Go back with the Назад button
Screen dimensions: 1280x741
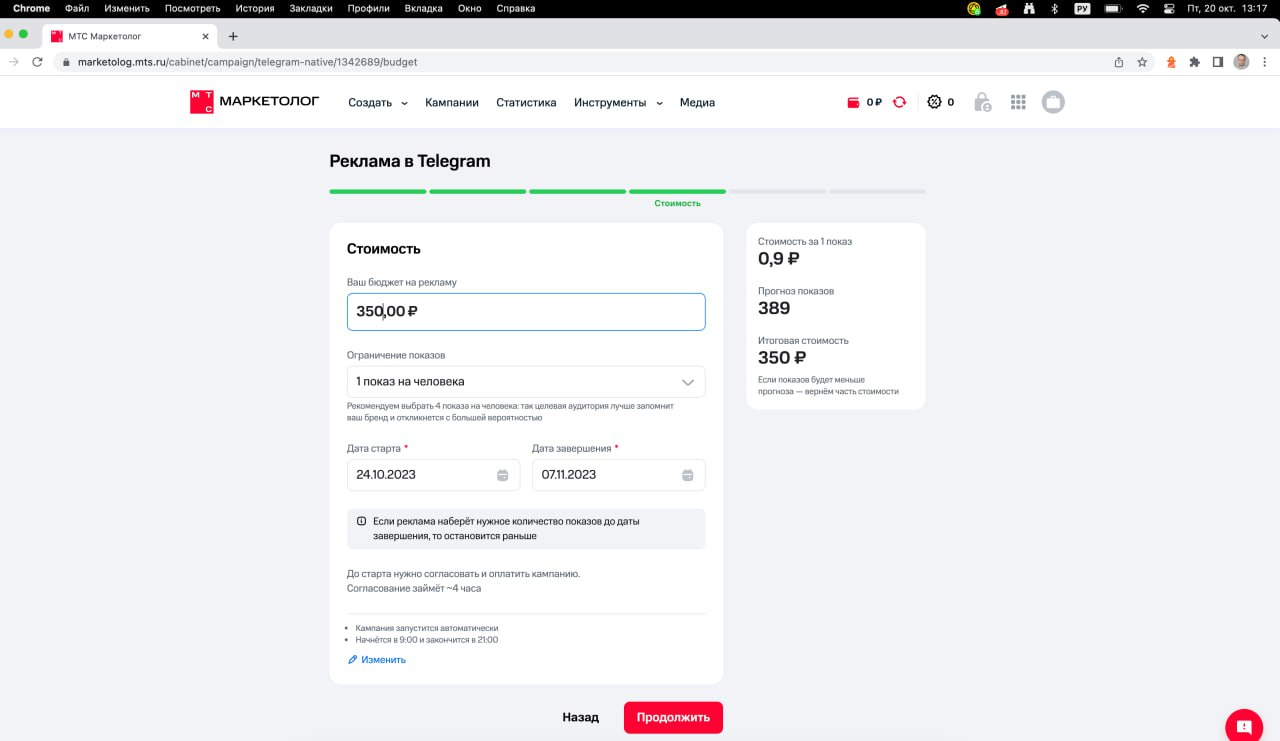pyautogui.click(x=580, y=717)
